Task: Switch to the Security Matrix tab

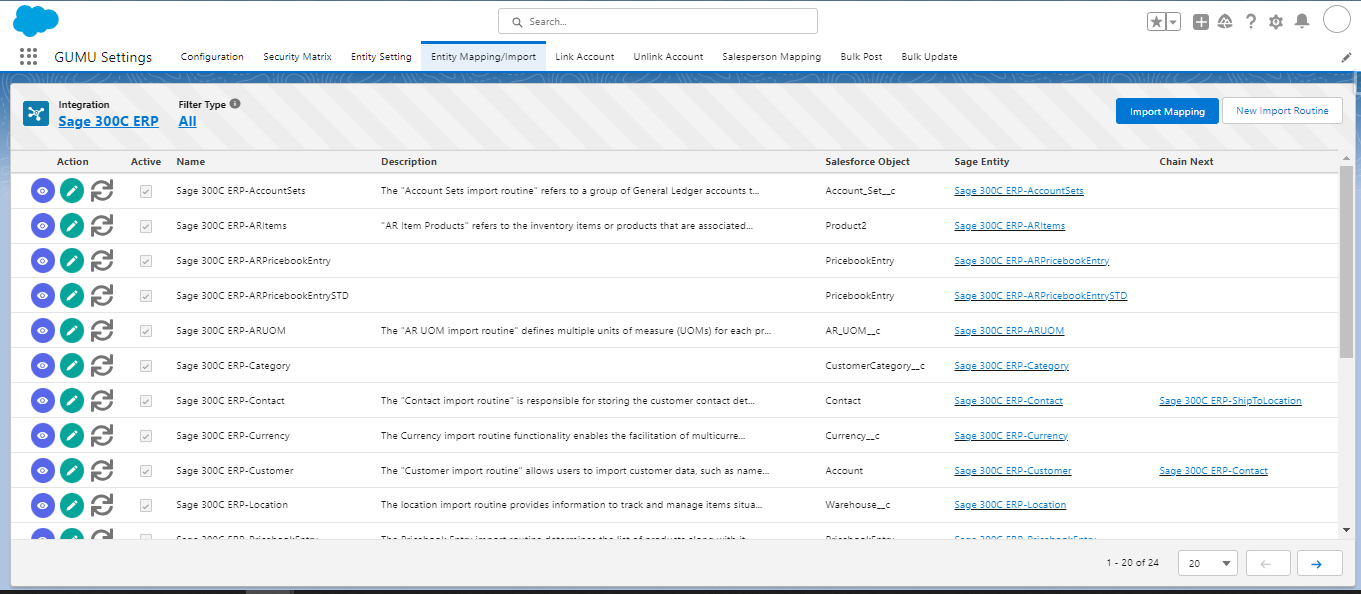Action: (297, 57)
